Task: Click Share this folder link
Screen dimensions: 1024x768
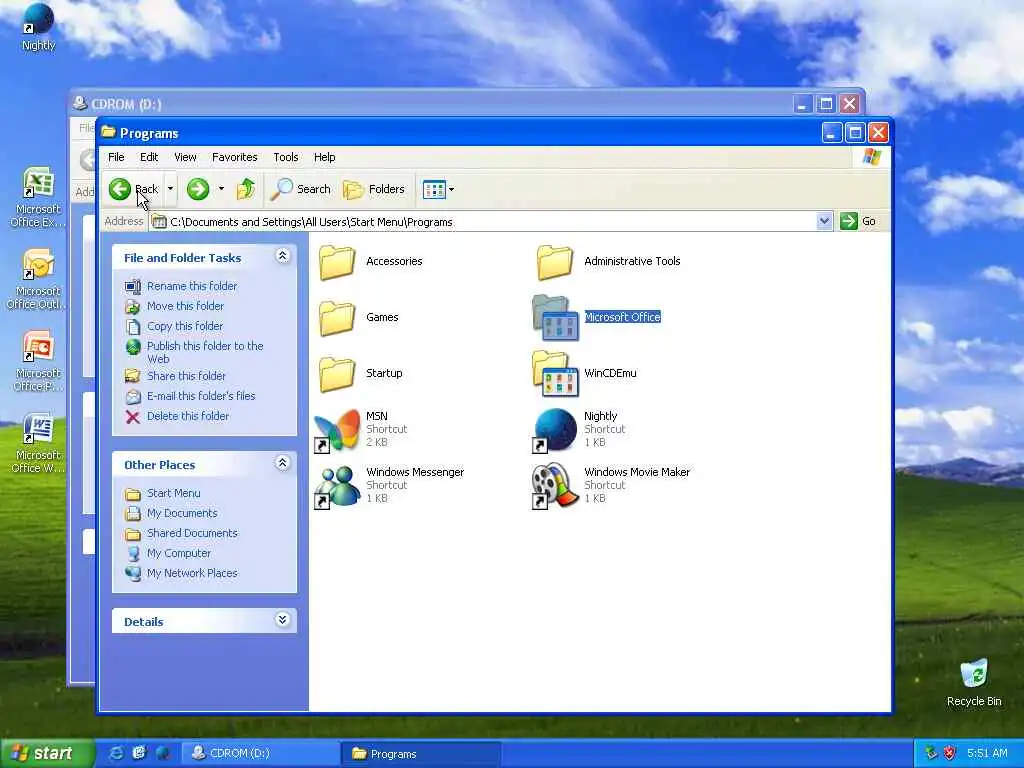Action: point(186,376)
